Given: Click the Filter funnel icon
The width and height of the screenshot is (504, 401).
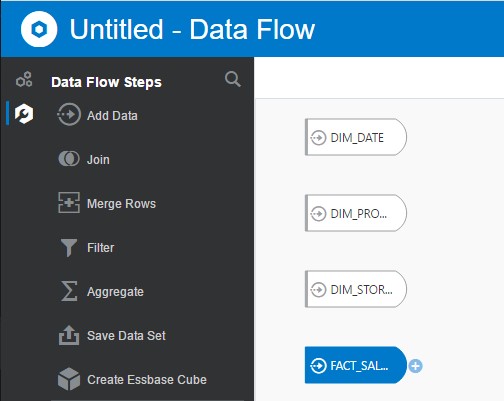Looking at the screenshot, I should (69, 247).
